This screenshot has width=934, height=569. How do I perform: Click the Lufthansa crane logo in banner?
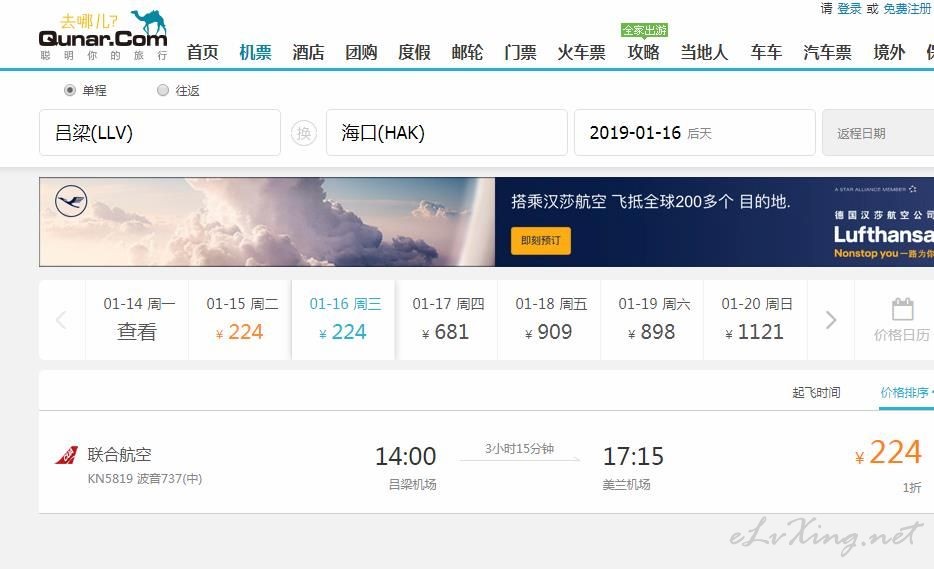click(71, 201)
